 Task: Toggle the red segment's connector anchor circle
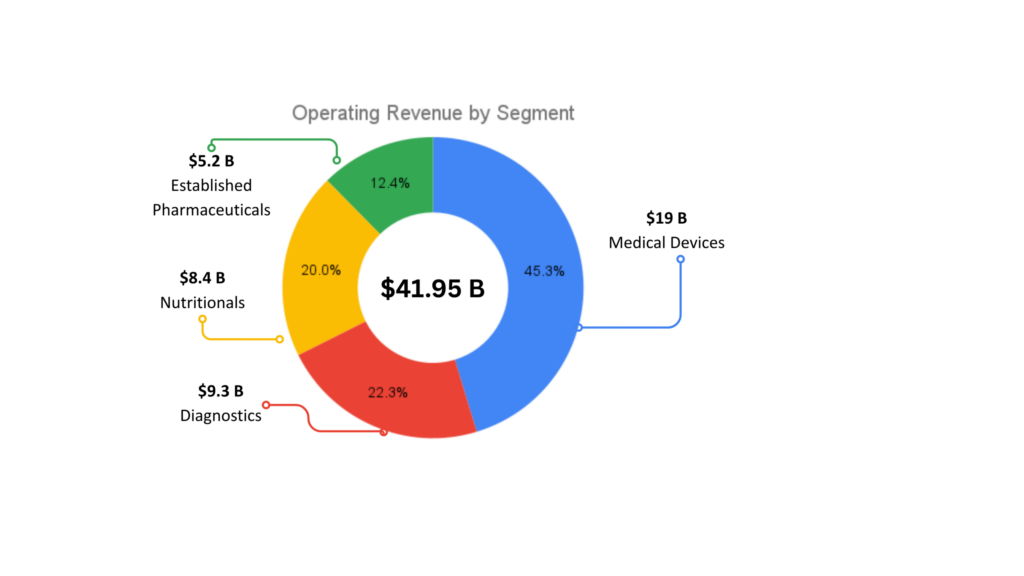coord(383,431)
